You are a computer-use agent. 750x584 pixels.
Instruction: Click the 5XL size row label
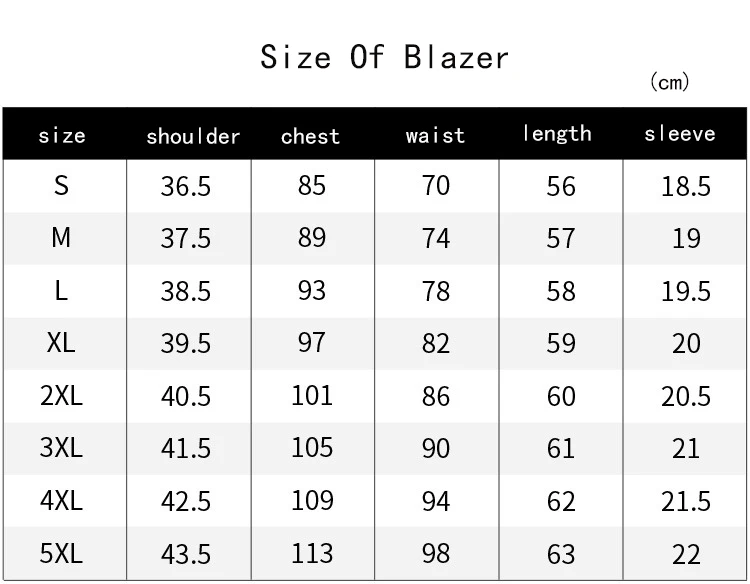pyautogui.click(x=61, y=553)
